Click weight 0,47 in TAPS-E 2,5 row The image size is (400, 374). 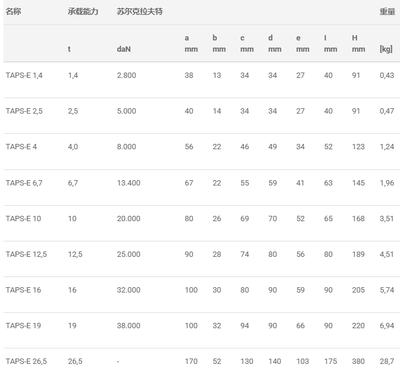point(387,111)
